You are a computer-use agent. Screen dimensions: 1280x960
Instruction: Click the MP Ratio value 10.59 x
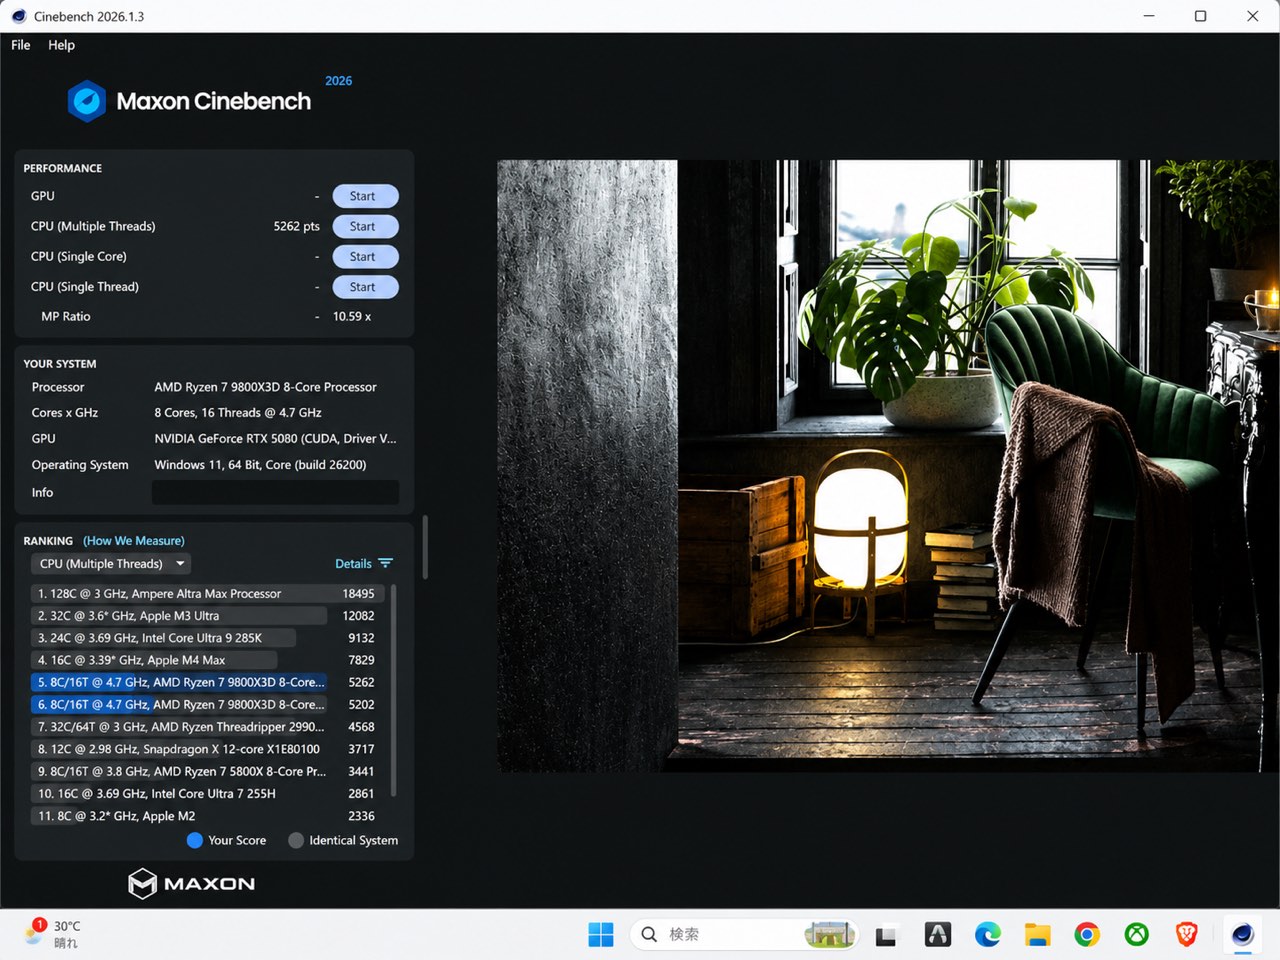[x=352, y=316]
